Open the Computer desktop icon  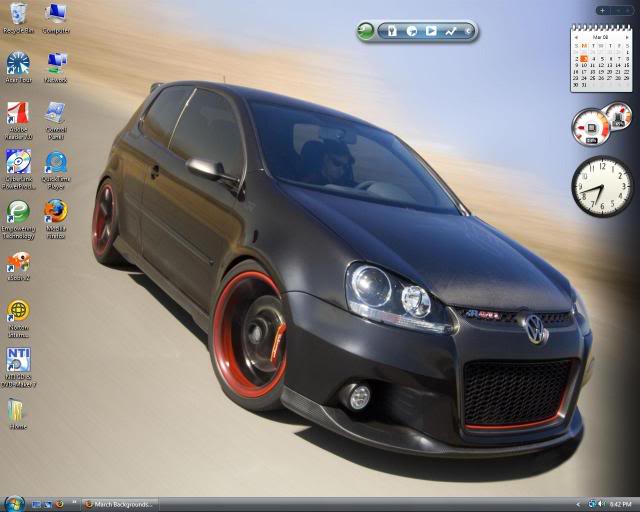pos(56,18)
